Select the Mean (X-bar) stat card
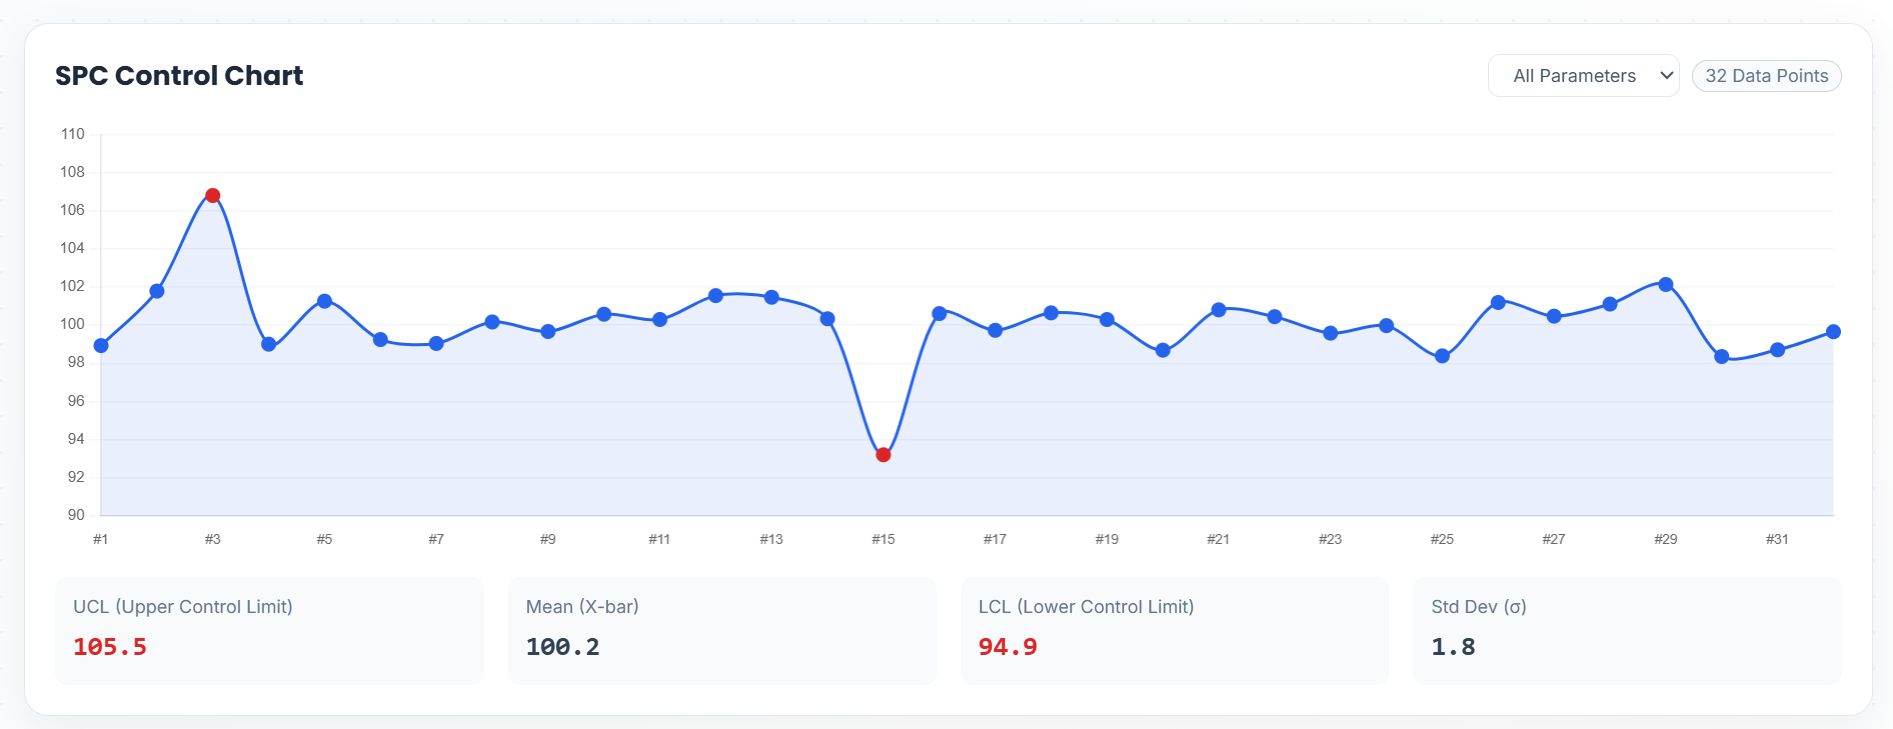 pos(722,630)
